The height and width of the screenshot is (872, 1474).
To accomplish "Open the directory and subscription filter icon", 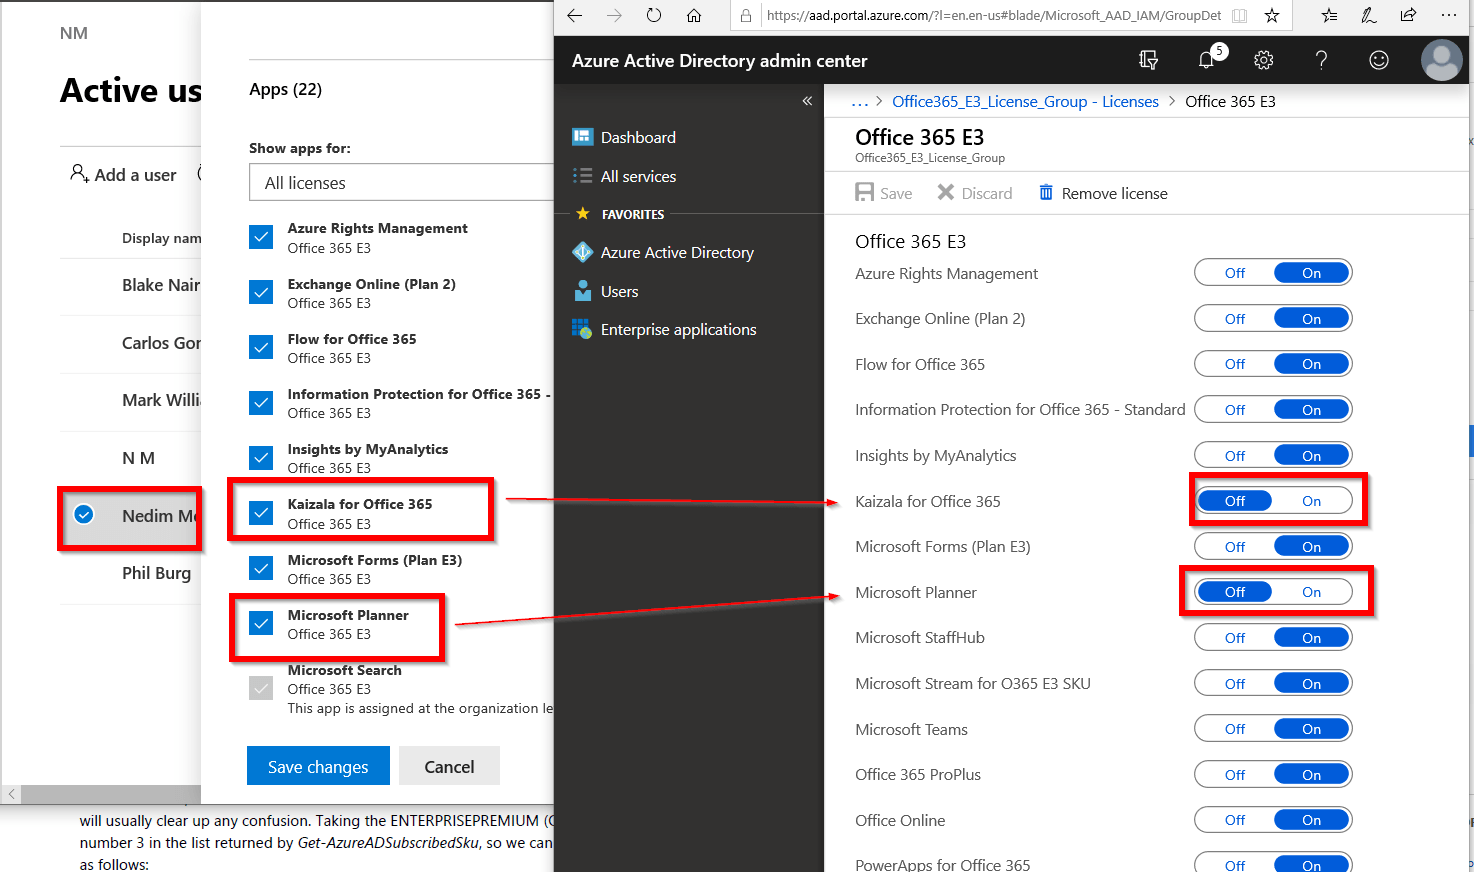I will 1149,60.
